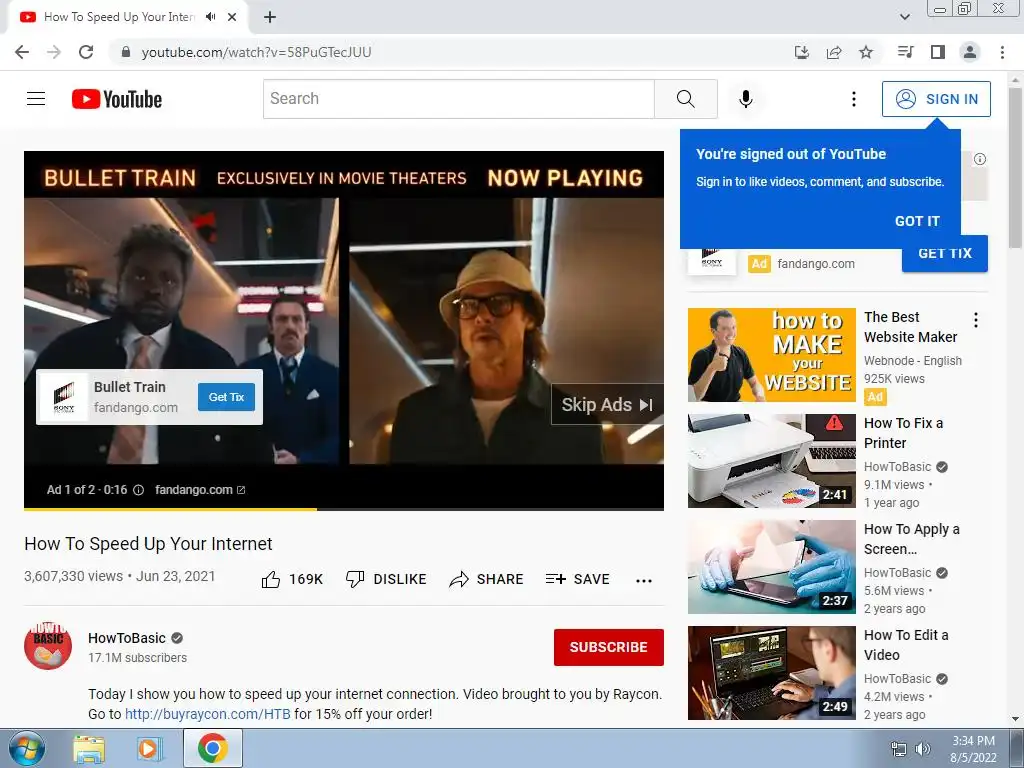This screenshot has width=1024, height=768.
Task: Open the How To Fix a Printer thumbnail
Action: coord(771,460)
